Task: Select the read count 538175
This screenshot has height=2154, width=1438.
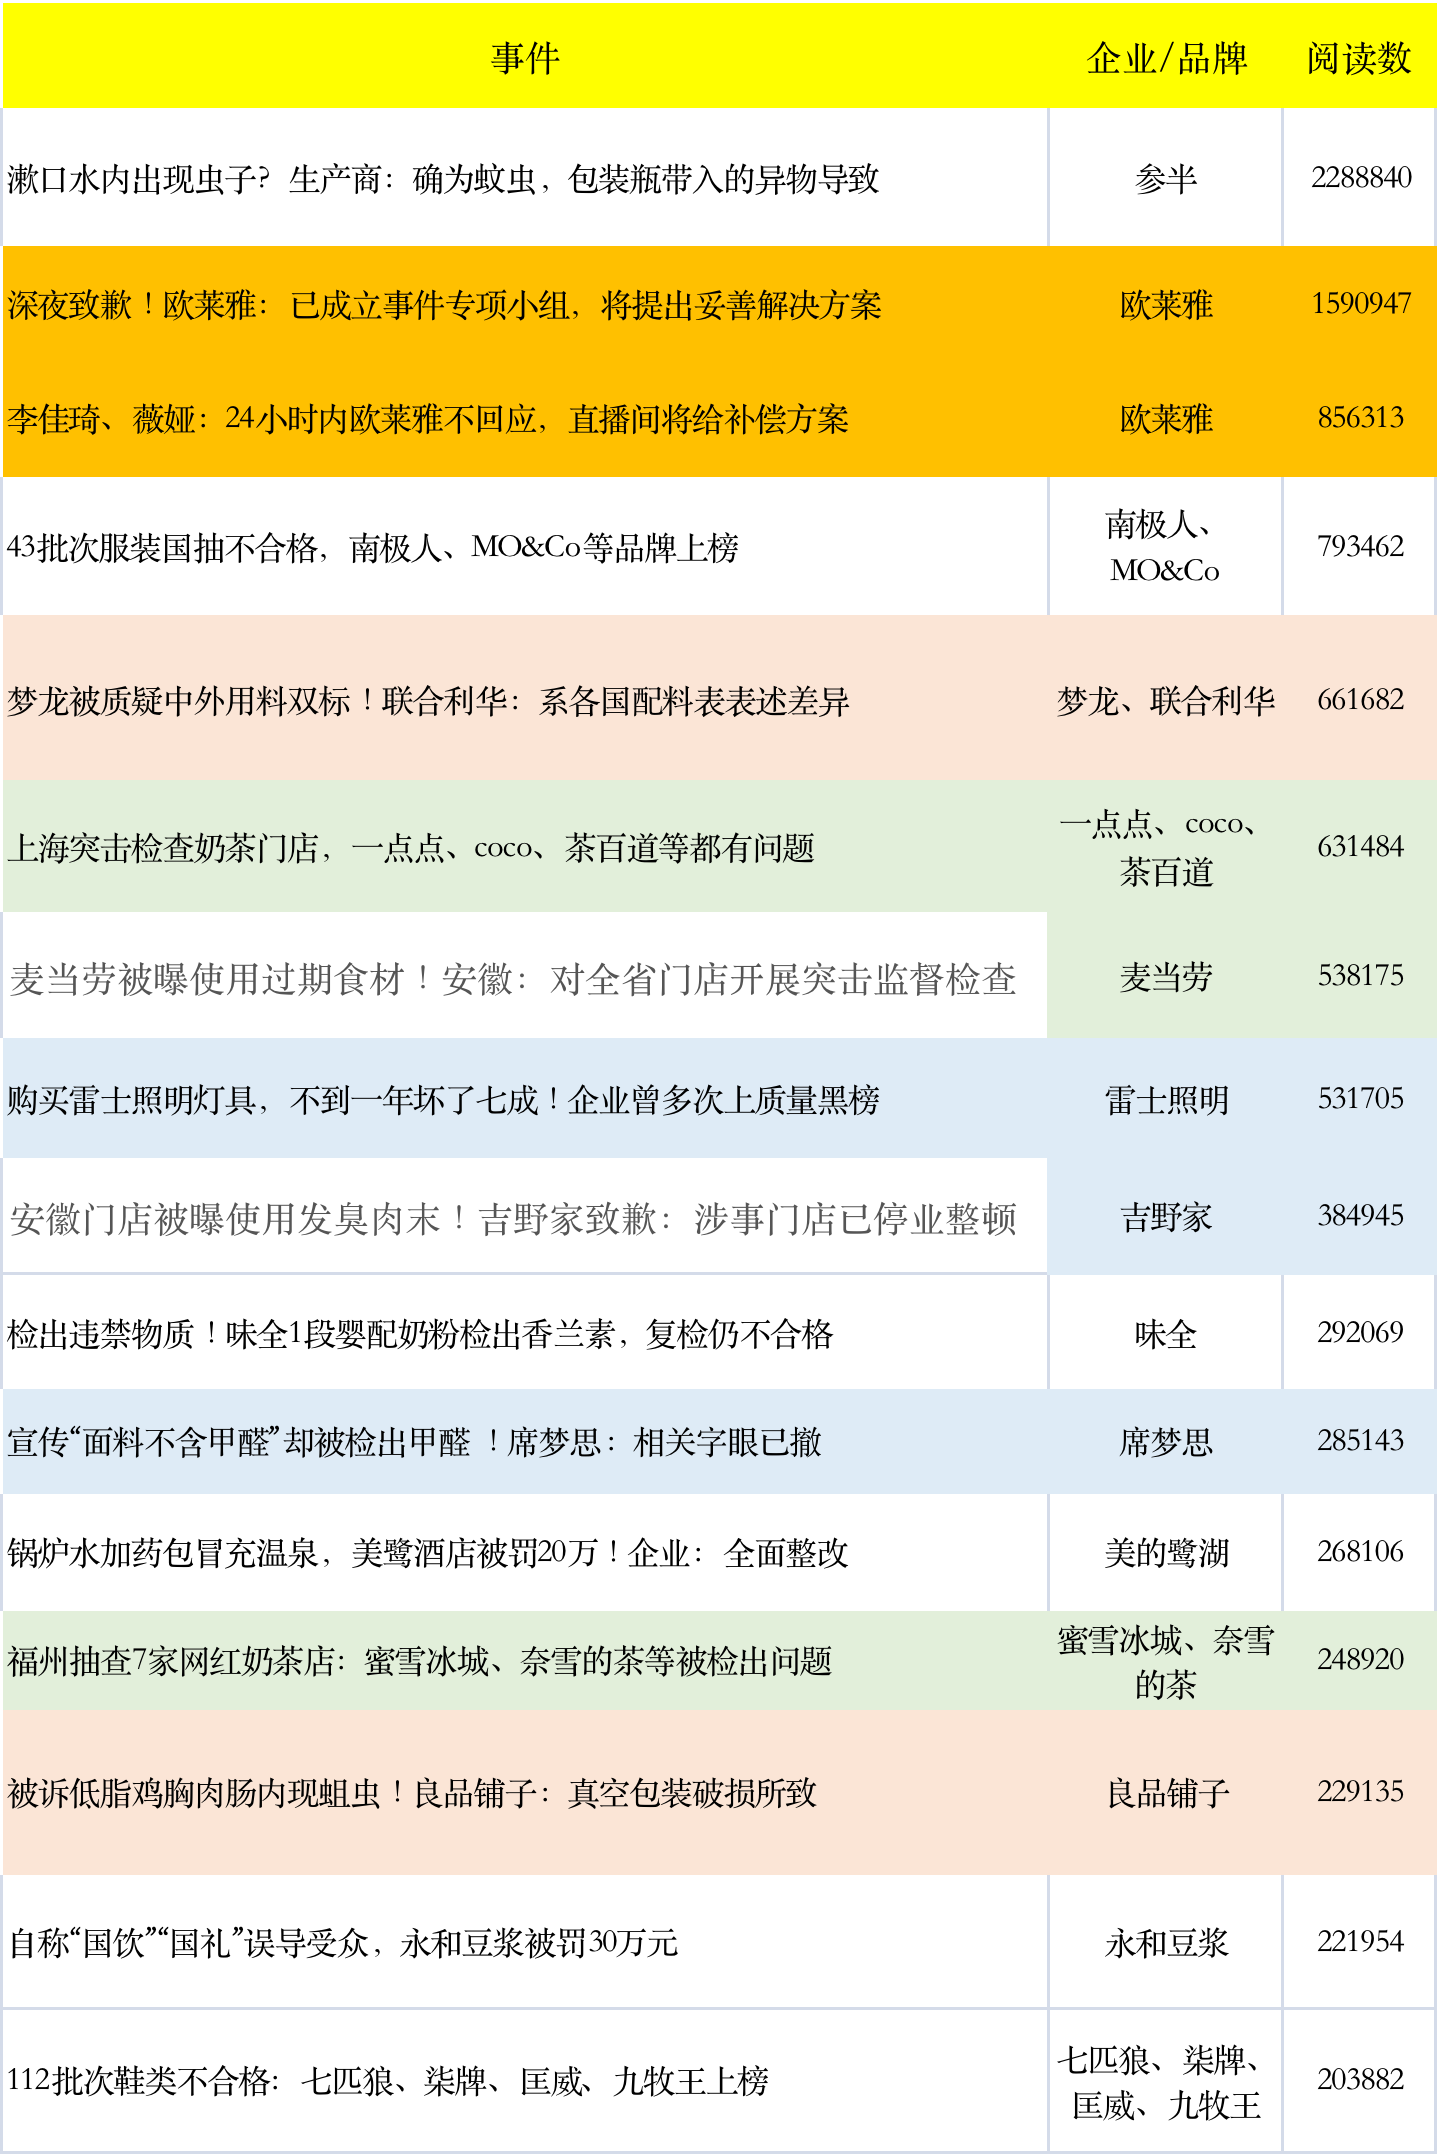Action: (1361, 976)
